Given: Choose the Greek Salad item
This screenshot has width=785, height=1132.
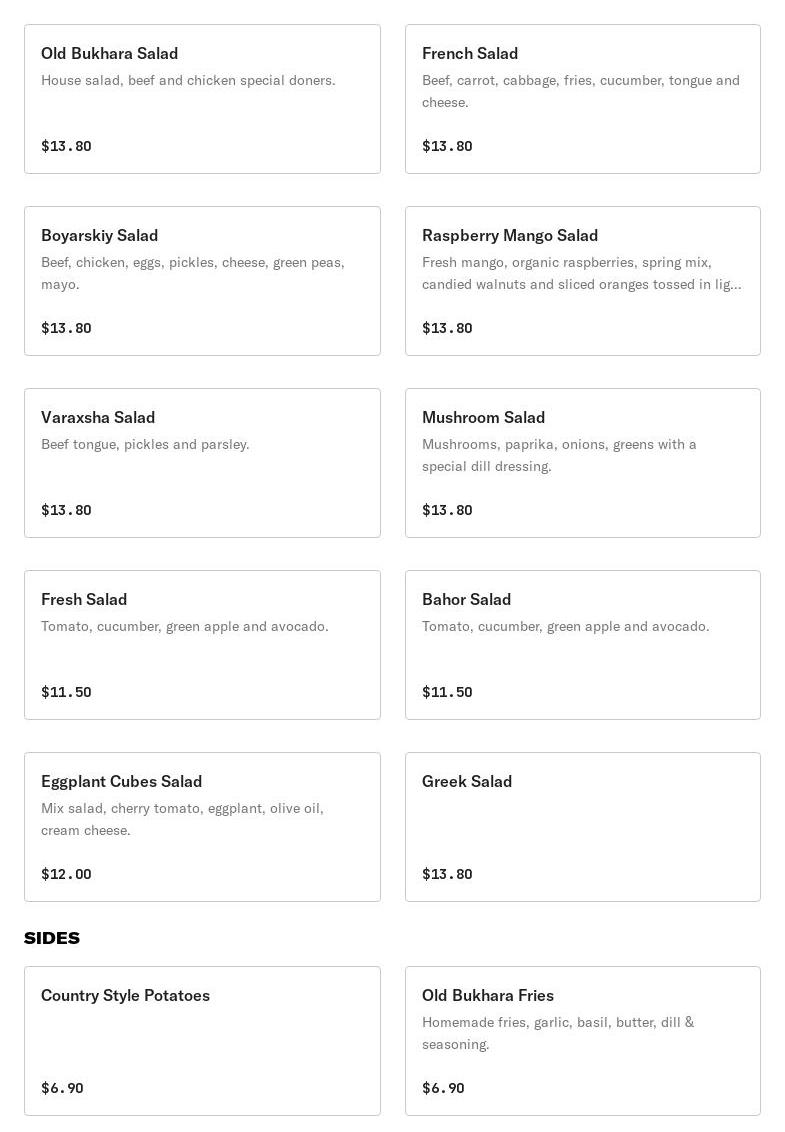Looking at the screenshot, I should point(582,827).
